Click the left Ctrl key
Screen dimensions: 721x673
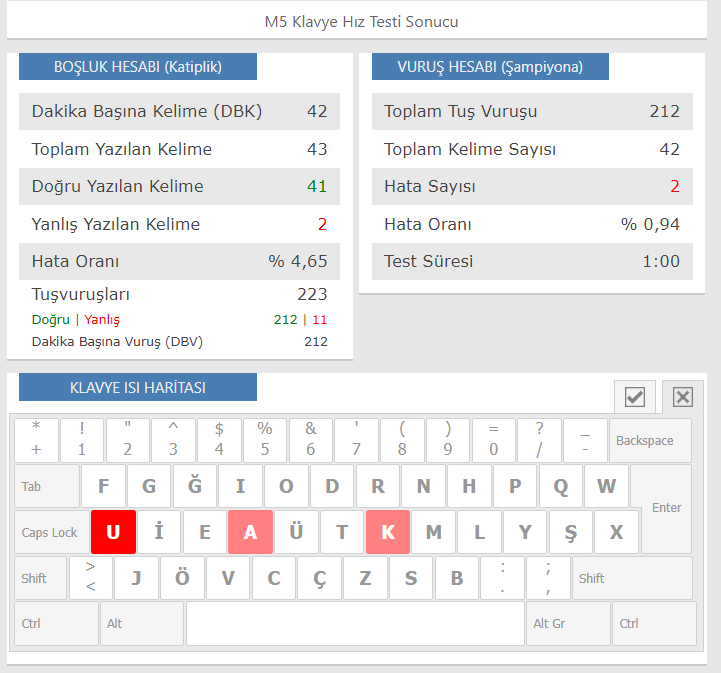(x=56, y=623)
